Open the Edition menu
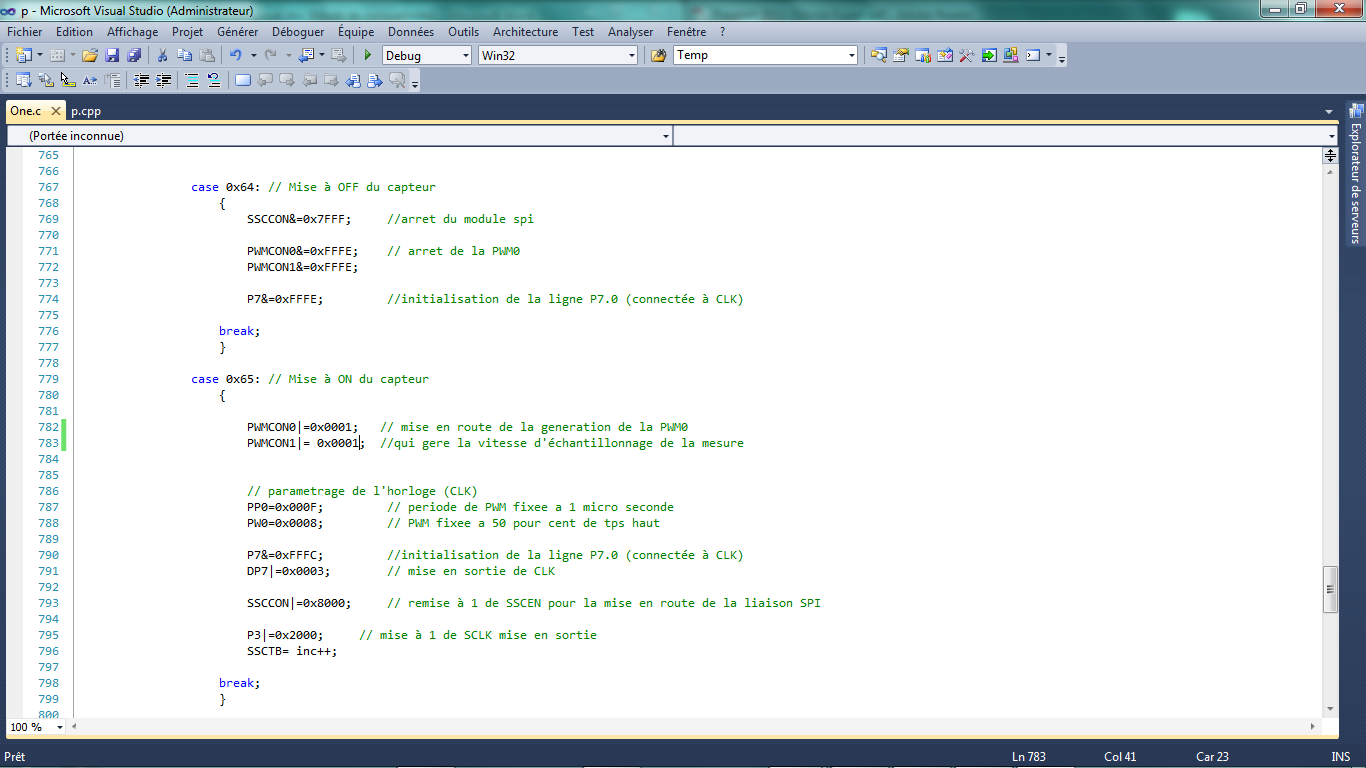Viewport: 1366px width, 768px height. (x=75, y=32)
